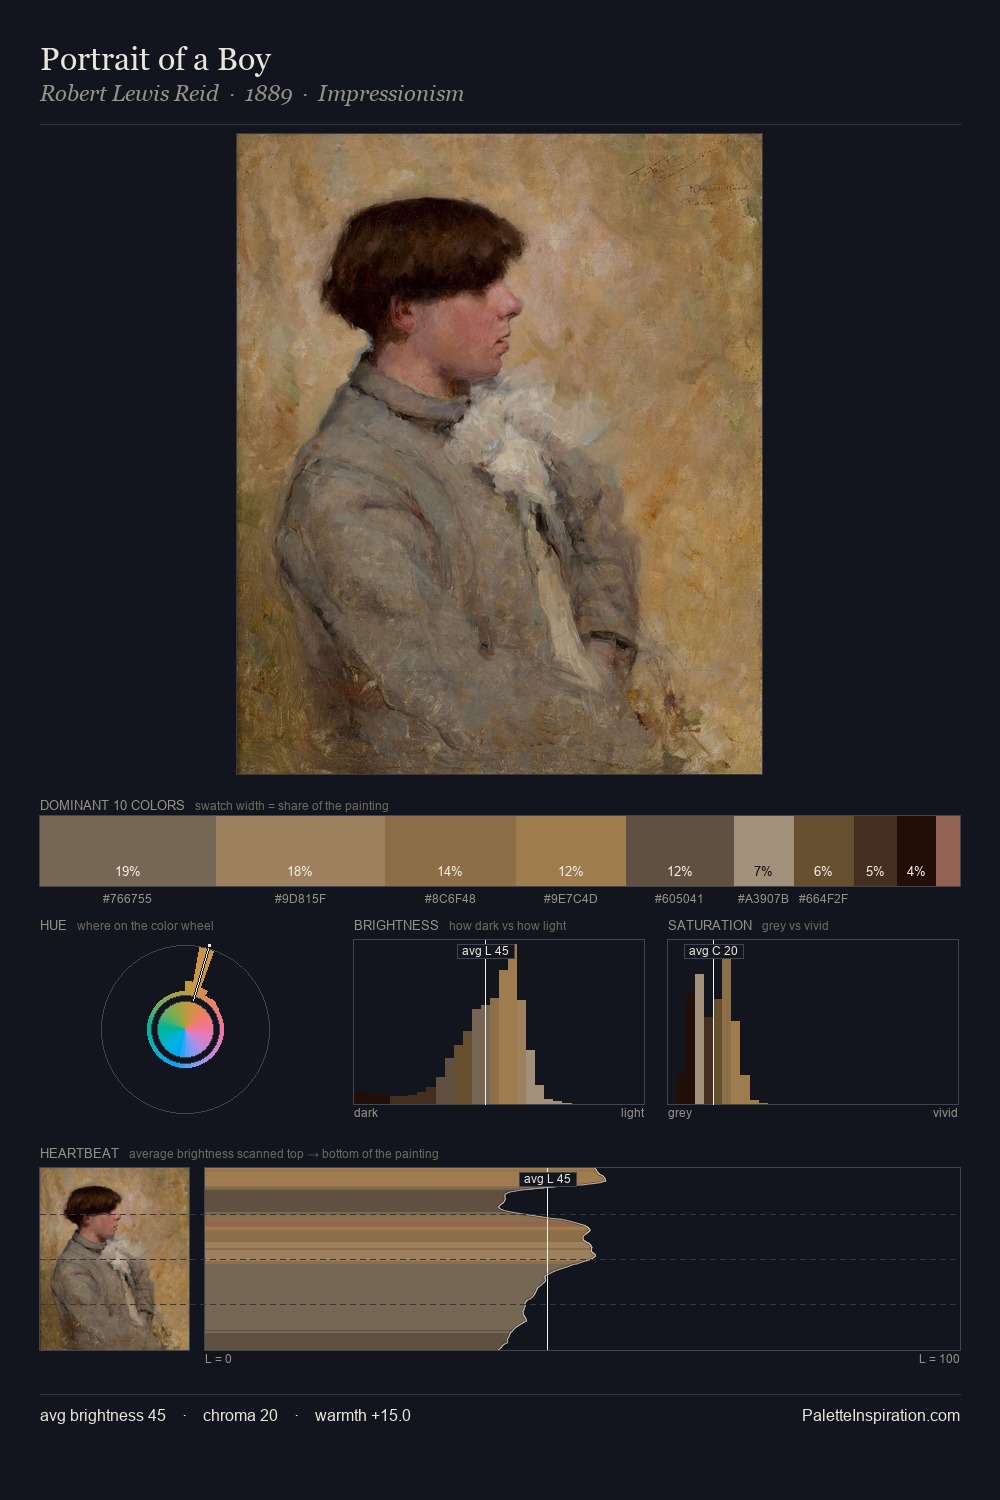Select the 5% dark brown swatch
This screenshot has width=1000, height=1500.
pos(875,851)
